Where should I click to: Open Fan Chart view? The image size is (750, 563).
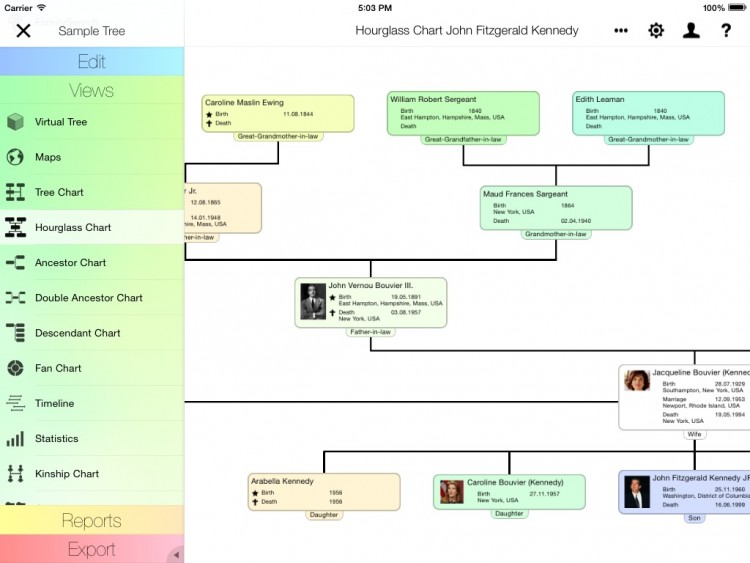click(92, 368)
